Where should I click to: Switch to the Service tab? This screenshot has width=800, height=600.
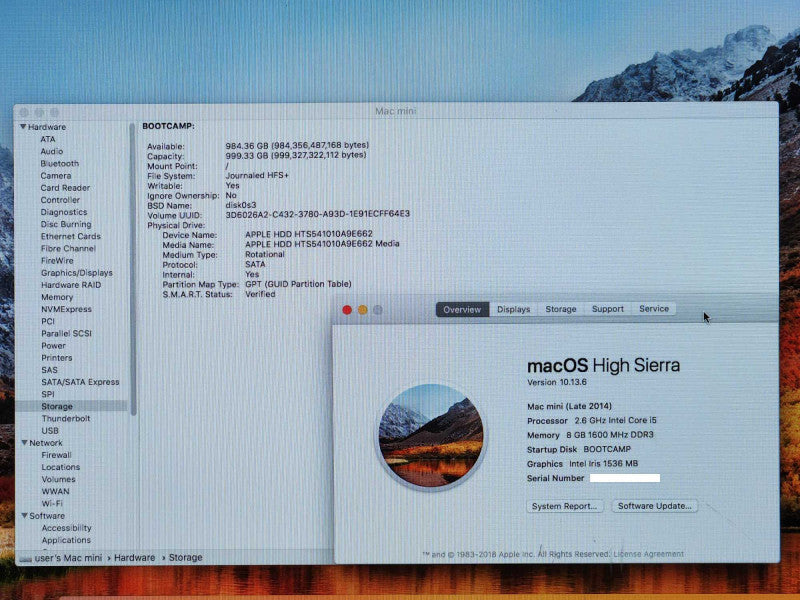click(x=654, y=308)
